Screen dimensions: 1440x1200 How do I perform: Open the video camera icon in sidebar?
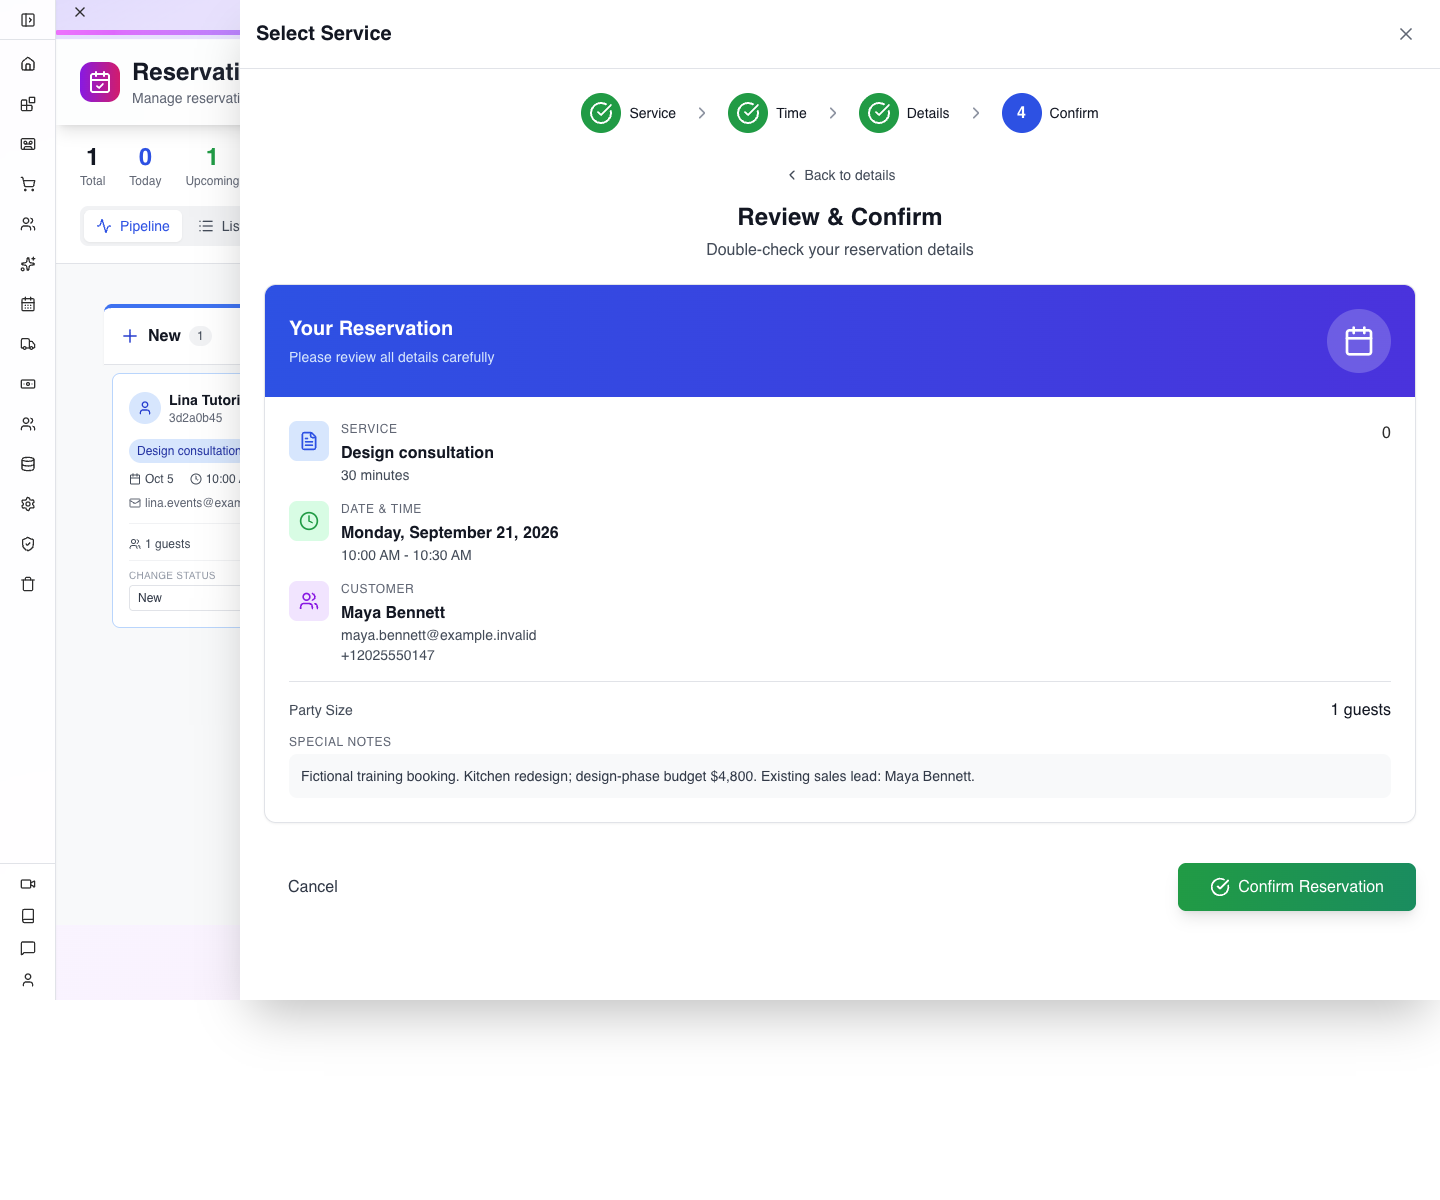(28, 884)
